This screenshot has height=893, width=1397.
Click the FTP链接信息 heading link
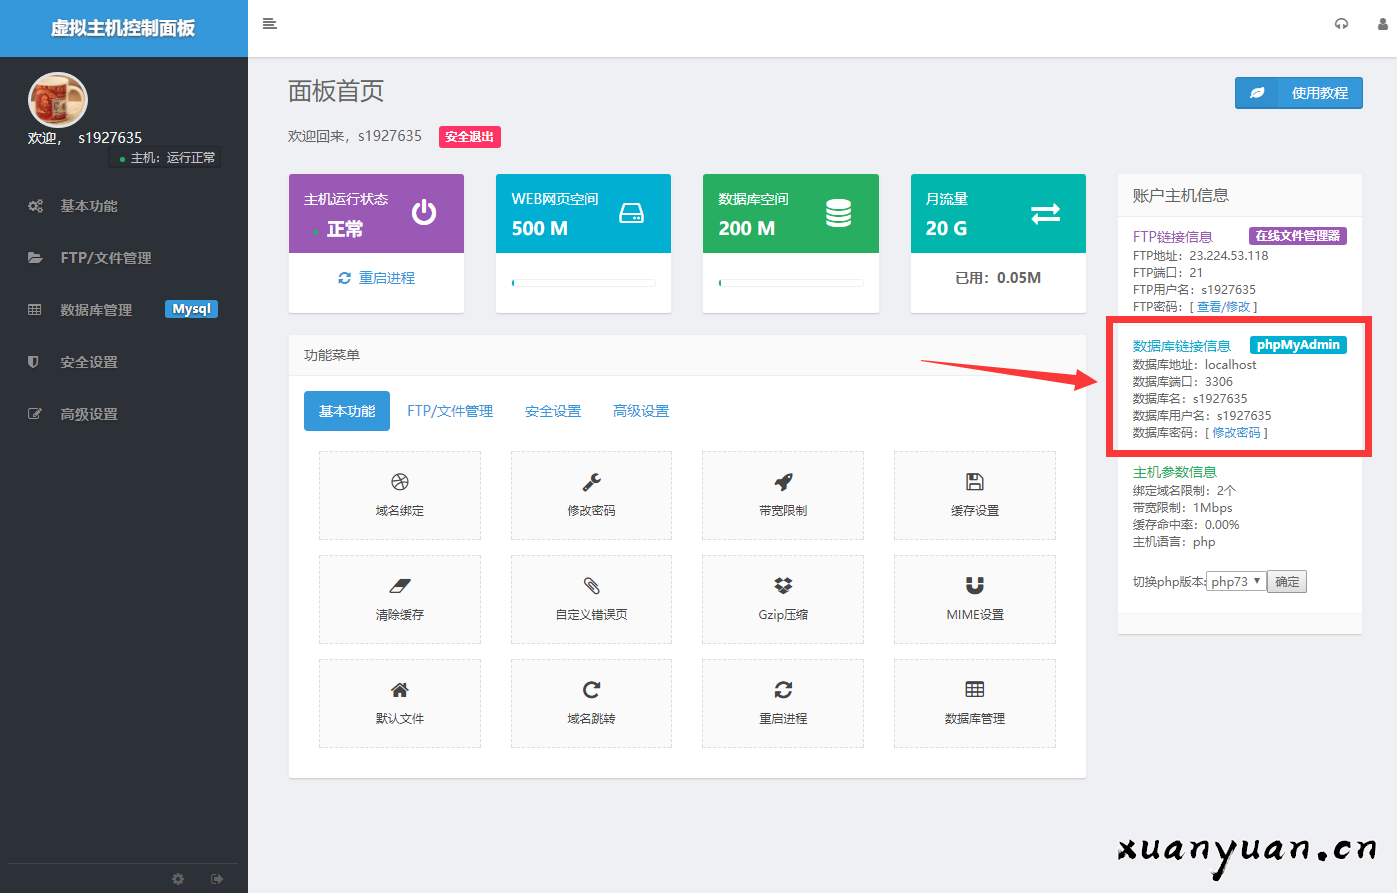pyautogui.click(x=1172, y=237)
